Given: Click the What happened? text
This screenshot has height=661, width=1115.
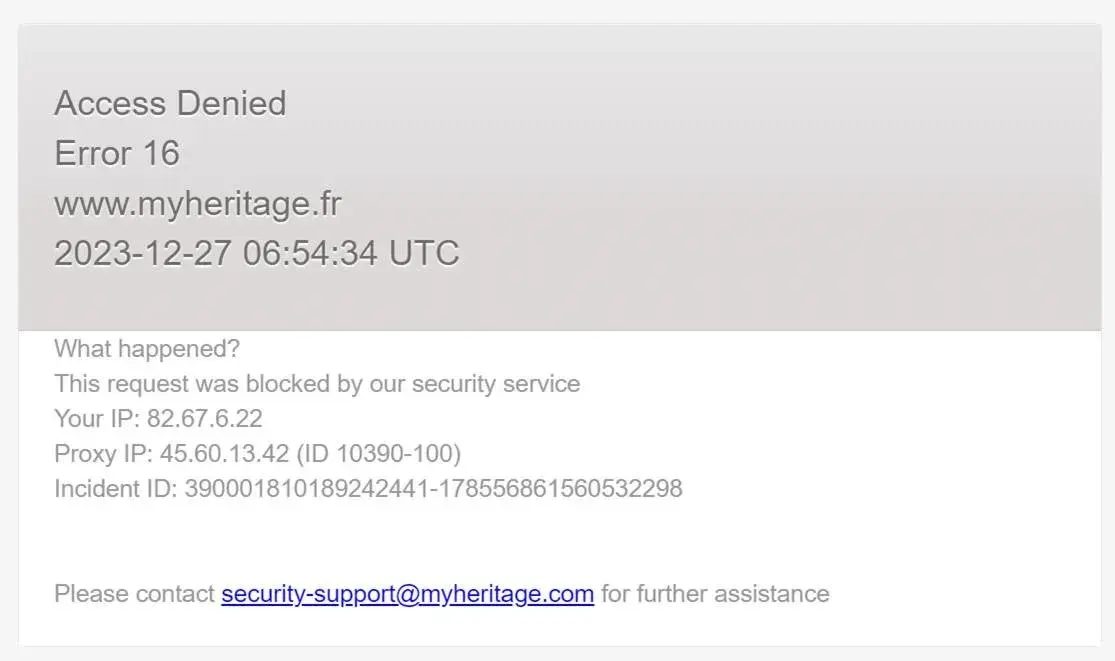Looking at the screenshot, I should coord(147,349).
